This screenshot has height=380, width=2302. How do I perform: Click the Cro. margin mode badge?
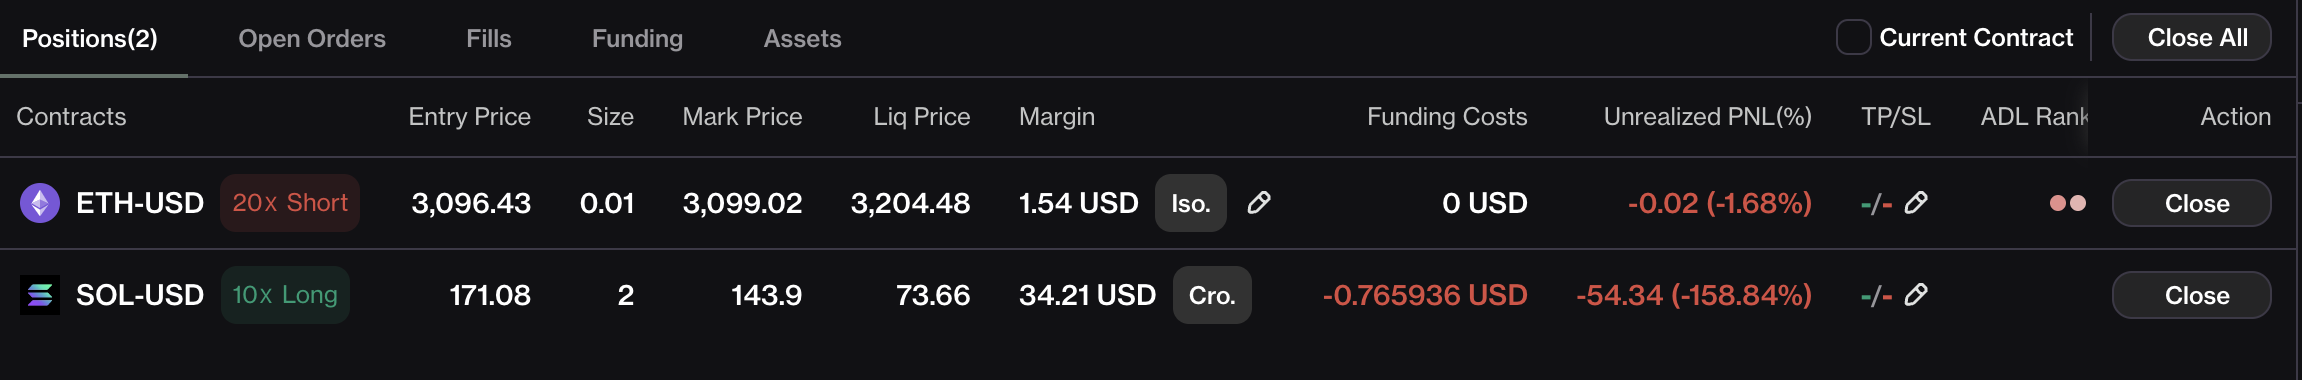pyautogui.click(x=1212, y=295)
